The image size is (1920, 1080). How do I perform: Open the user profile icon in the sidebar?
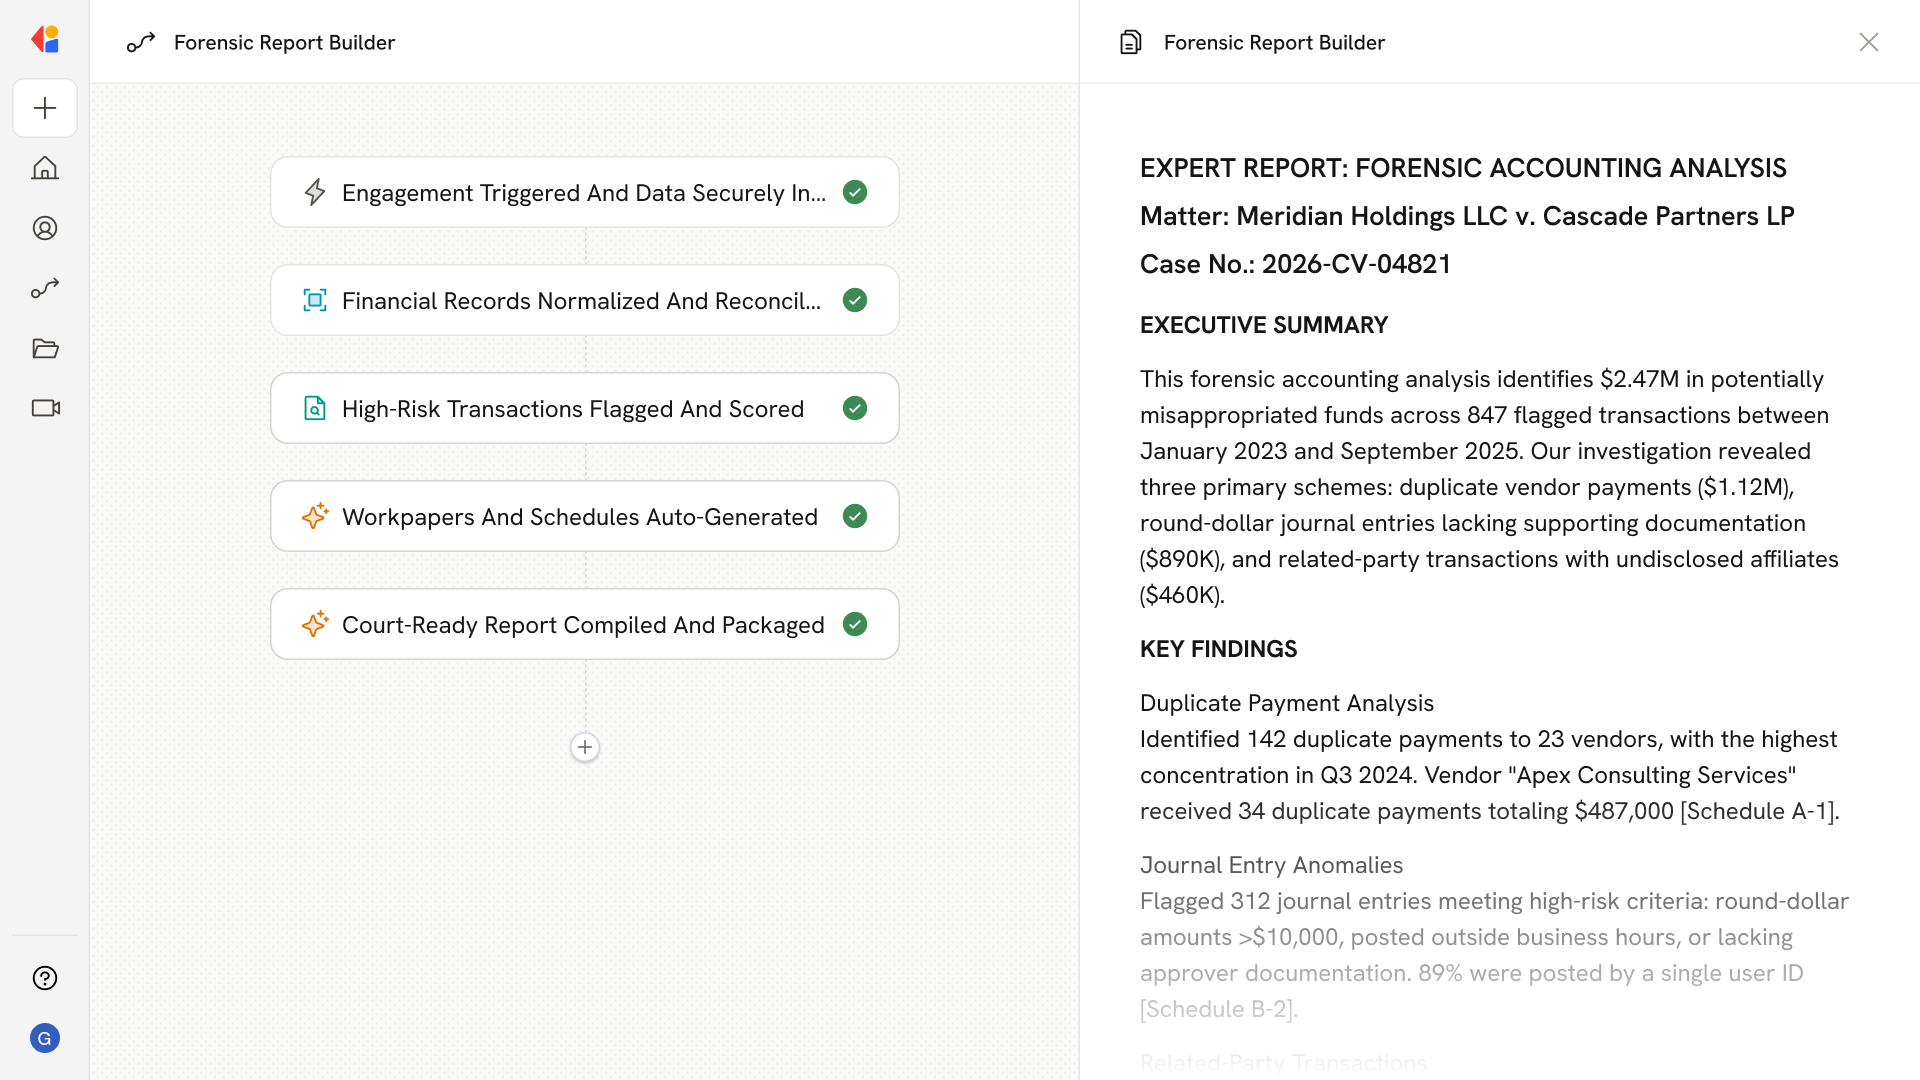click(x=45, y=228)
